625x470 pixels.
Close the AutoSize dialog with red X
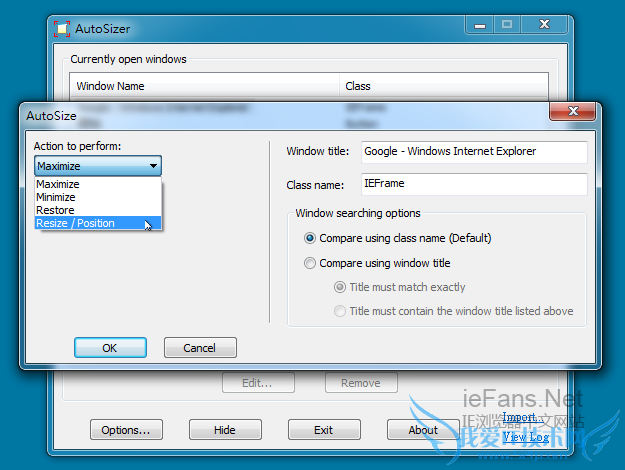(x=573, y=111)
